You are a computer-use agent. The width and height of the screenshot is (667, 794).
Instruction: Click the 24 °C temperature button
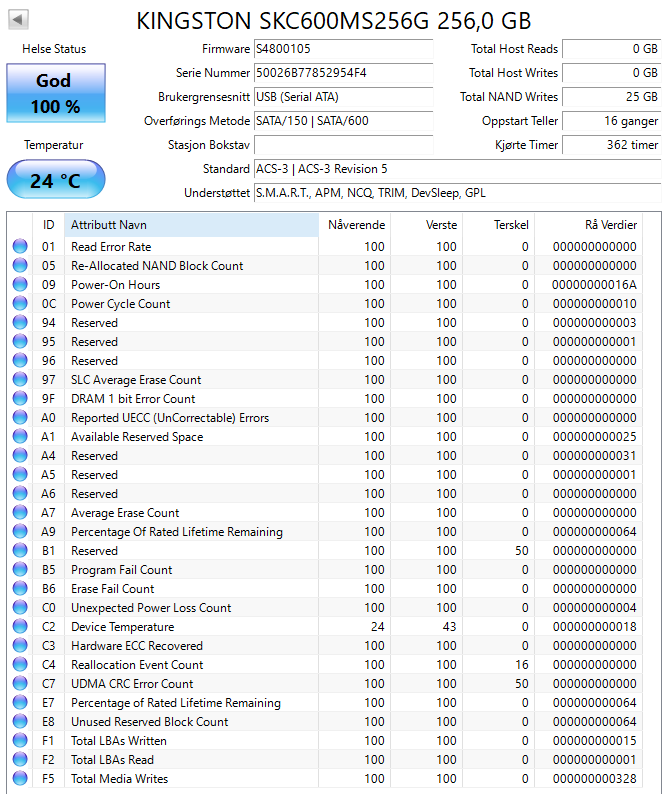pyautogui.click(x=56, y=180)
